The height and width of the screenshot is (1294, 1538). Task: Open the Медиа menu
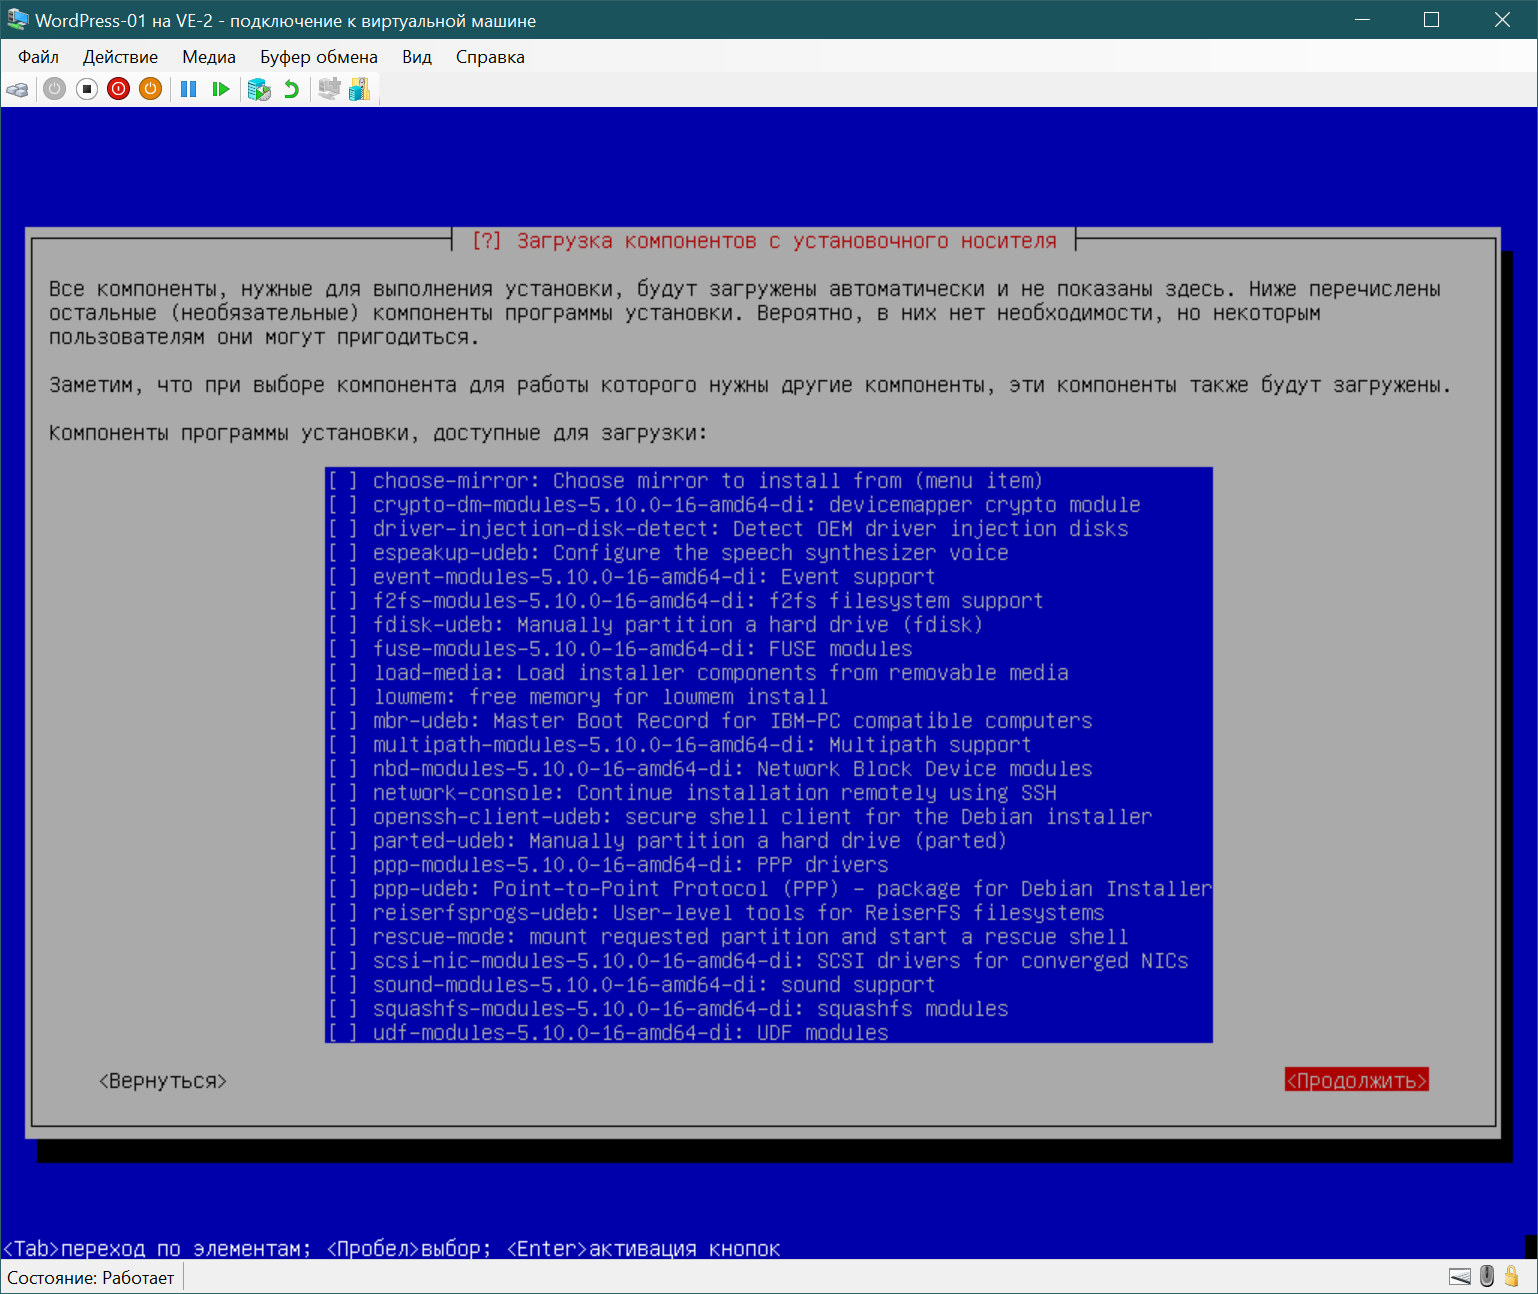[209, 57]
